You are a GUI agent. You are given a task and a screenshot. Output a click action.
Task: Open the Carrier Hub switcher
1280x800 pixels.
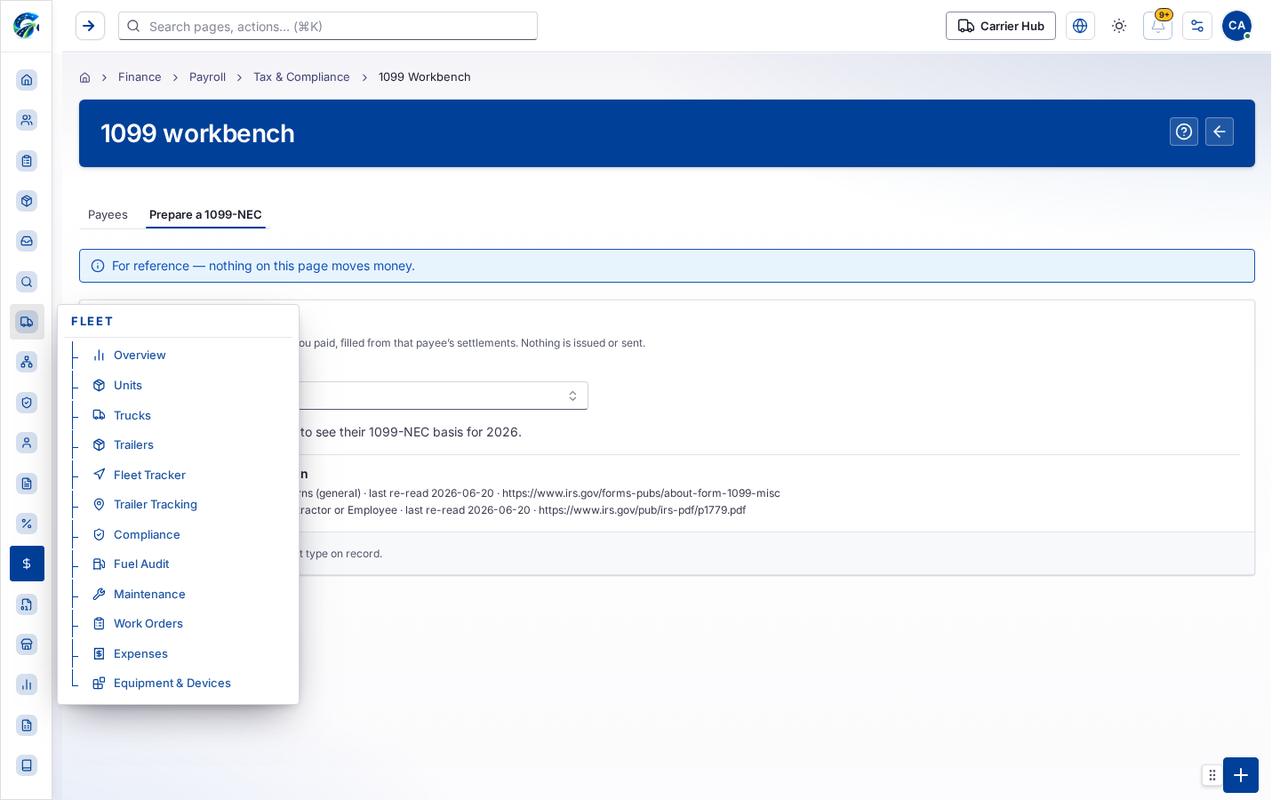pyautogui.click(x=1001, y=26)
